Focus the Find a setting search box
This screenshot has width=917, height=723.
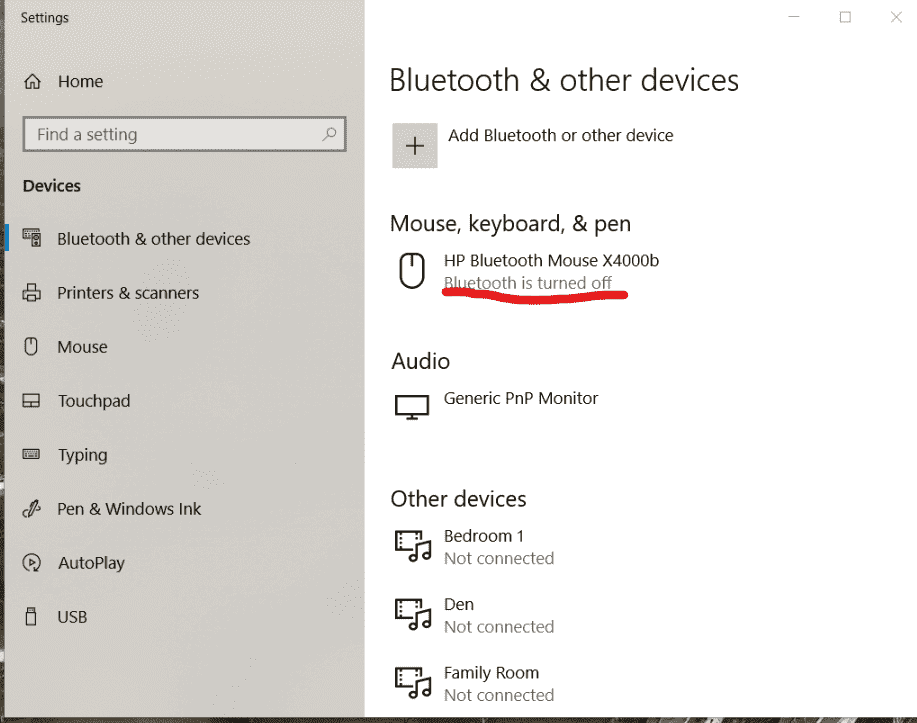184,134
